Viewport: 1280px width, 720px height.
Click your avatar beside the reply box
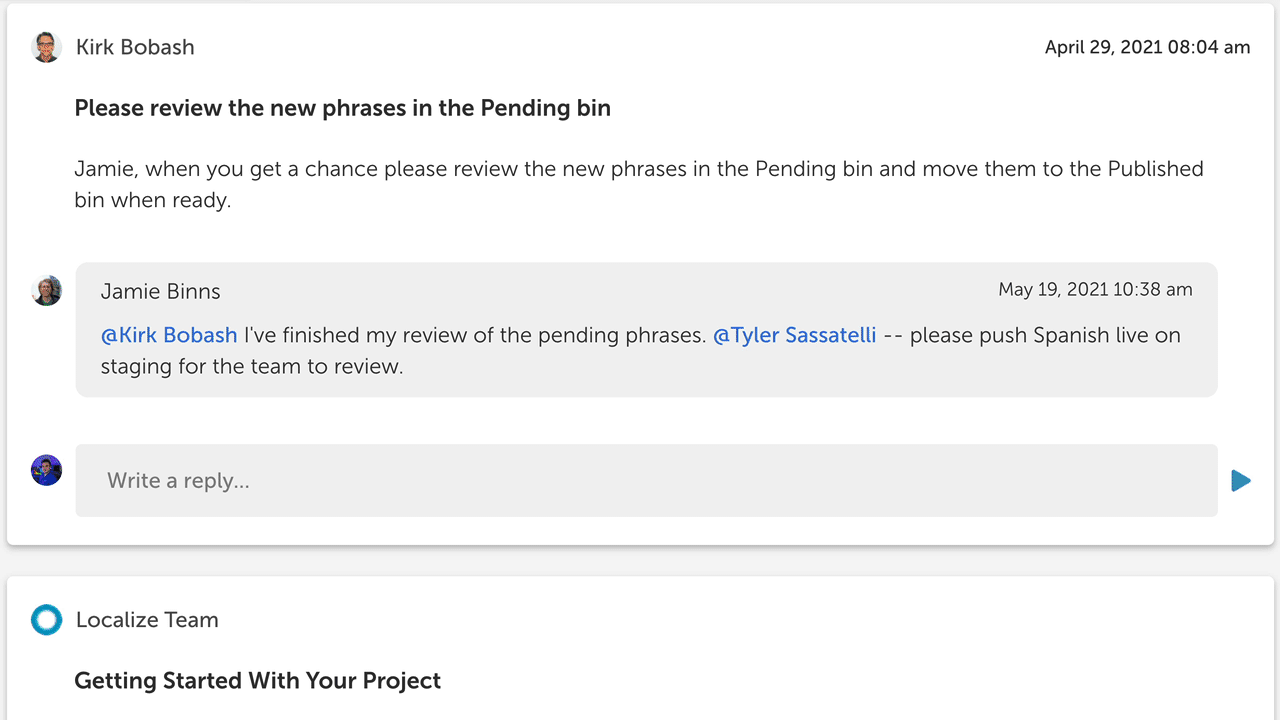pyautogui.click(x=47, y=470)
